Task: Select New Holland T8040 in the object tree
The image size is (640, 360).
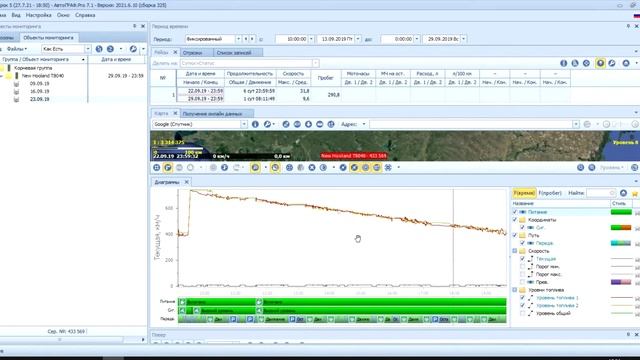Action: point(42,76)
